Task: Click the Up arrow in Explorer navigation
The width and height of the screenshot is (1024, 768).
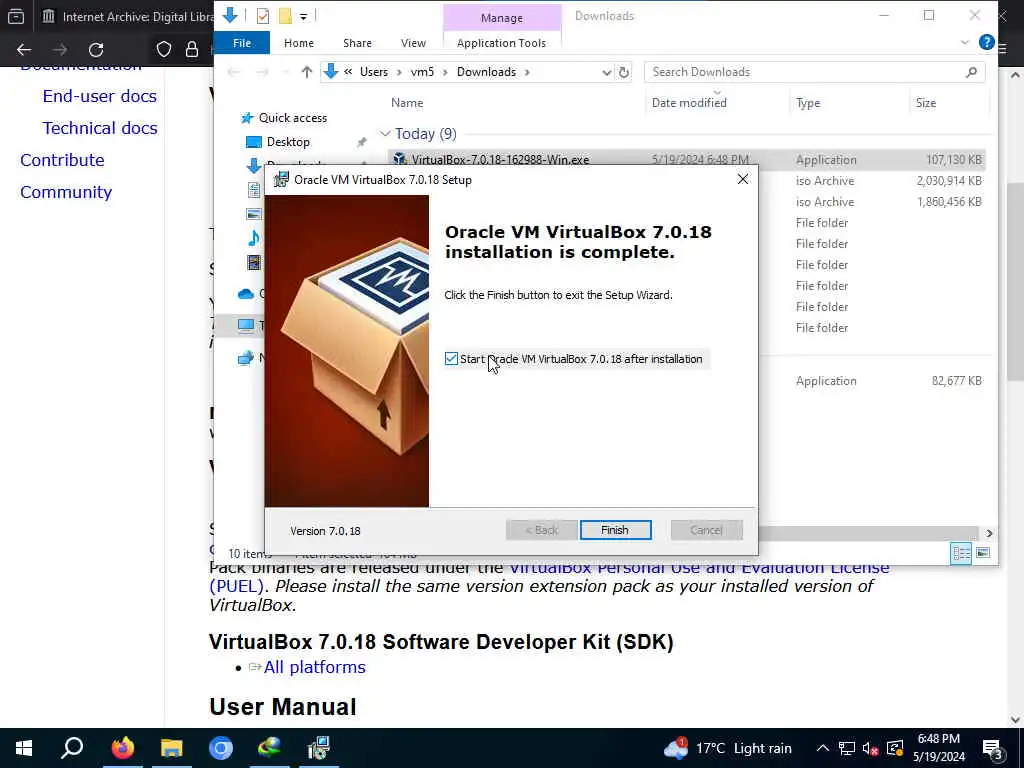Action: (306, 72)
